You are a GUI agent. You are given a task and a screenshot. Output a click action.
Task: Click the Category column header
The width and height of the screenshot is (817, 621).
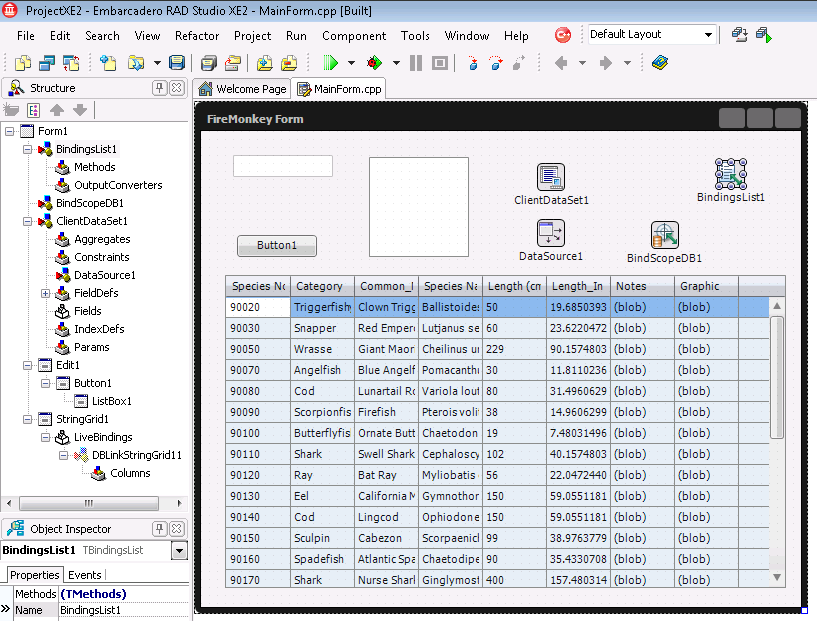(x=322, y=286)
